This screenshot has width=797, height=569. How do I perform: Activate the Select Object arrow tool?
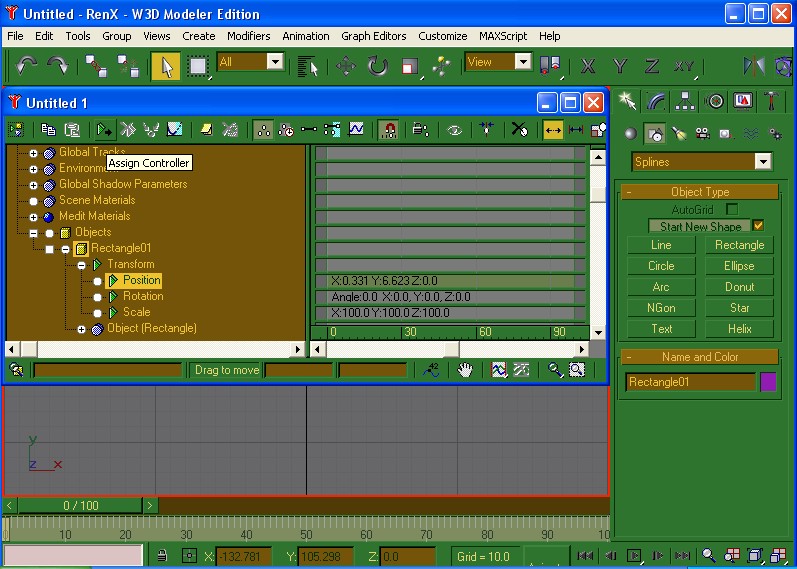click(x=166, y=66)
